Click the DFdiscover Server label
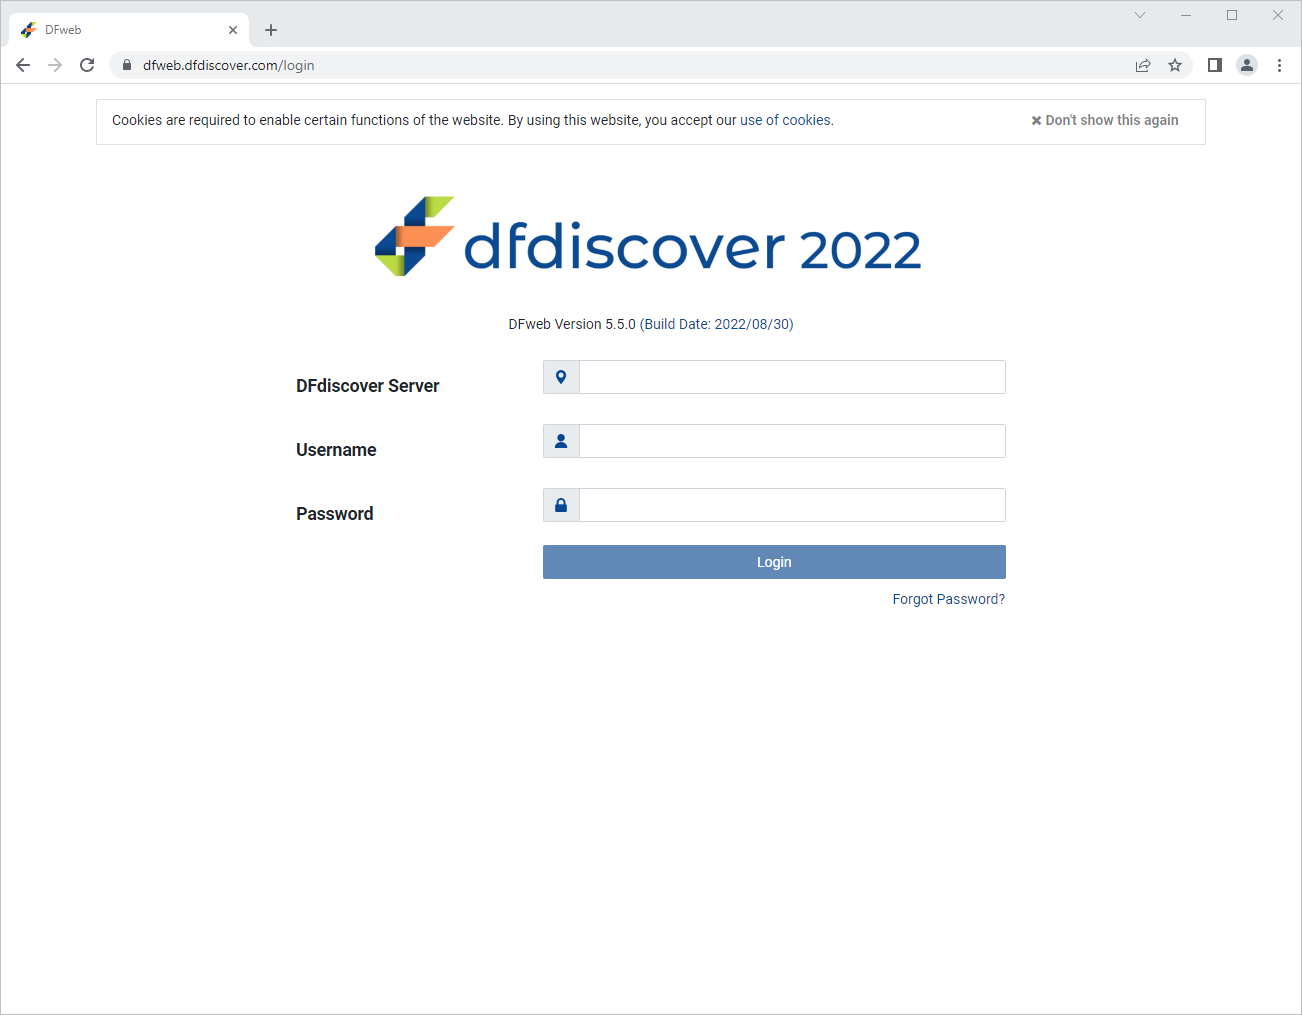This screenshot has height=1015, width=1302. [368, 386]
